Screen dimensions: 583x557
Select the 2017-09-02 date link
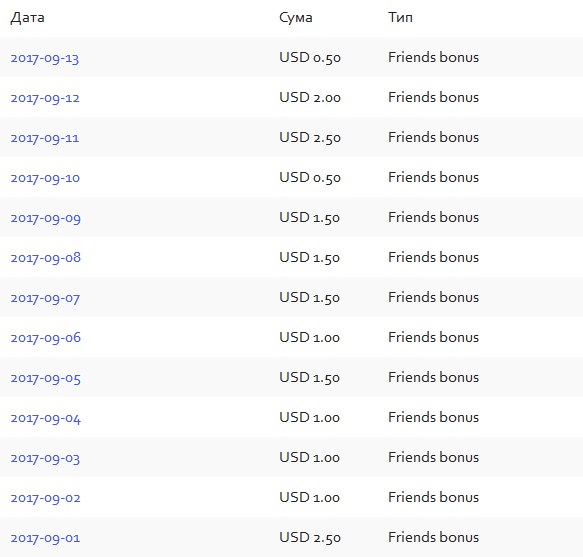click(x=45, y=498)
